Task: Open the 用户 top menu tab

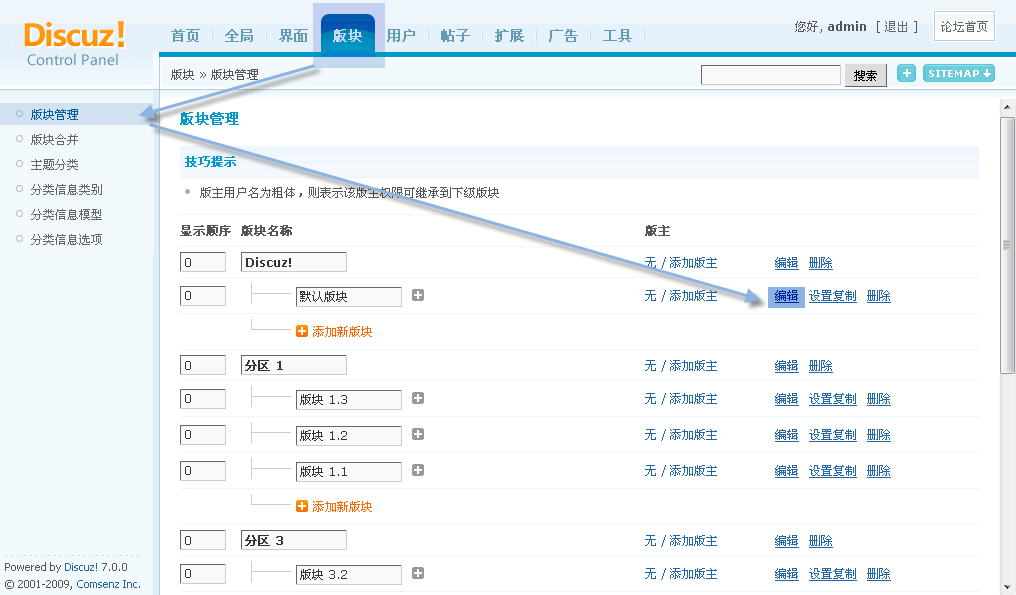Action: (401, 36)
